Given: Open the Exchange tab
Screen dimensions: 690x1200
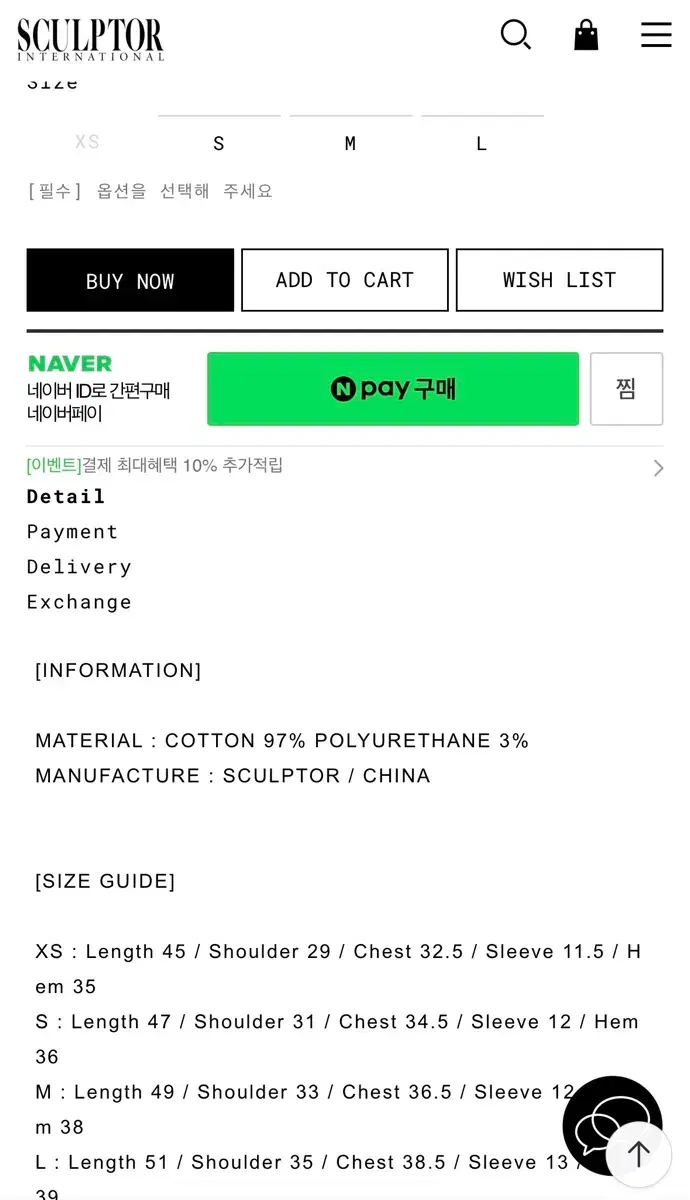Looking at the screenshot, I should point(79,602).
